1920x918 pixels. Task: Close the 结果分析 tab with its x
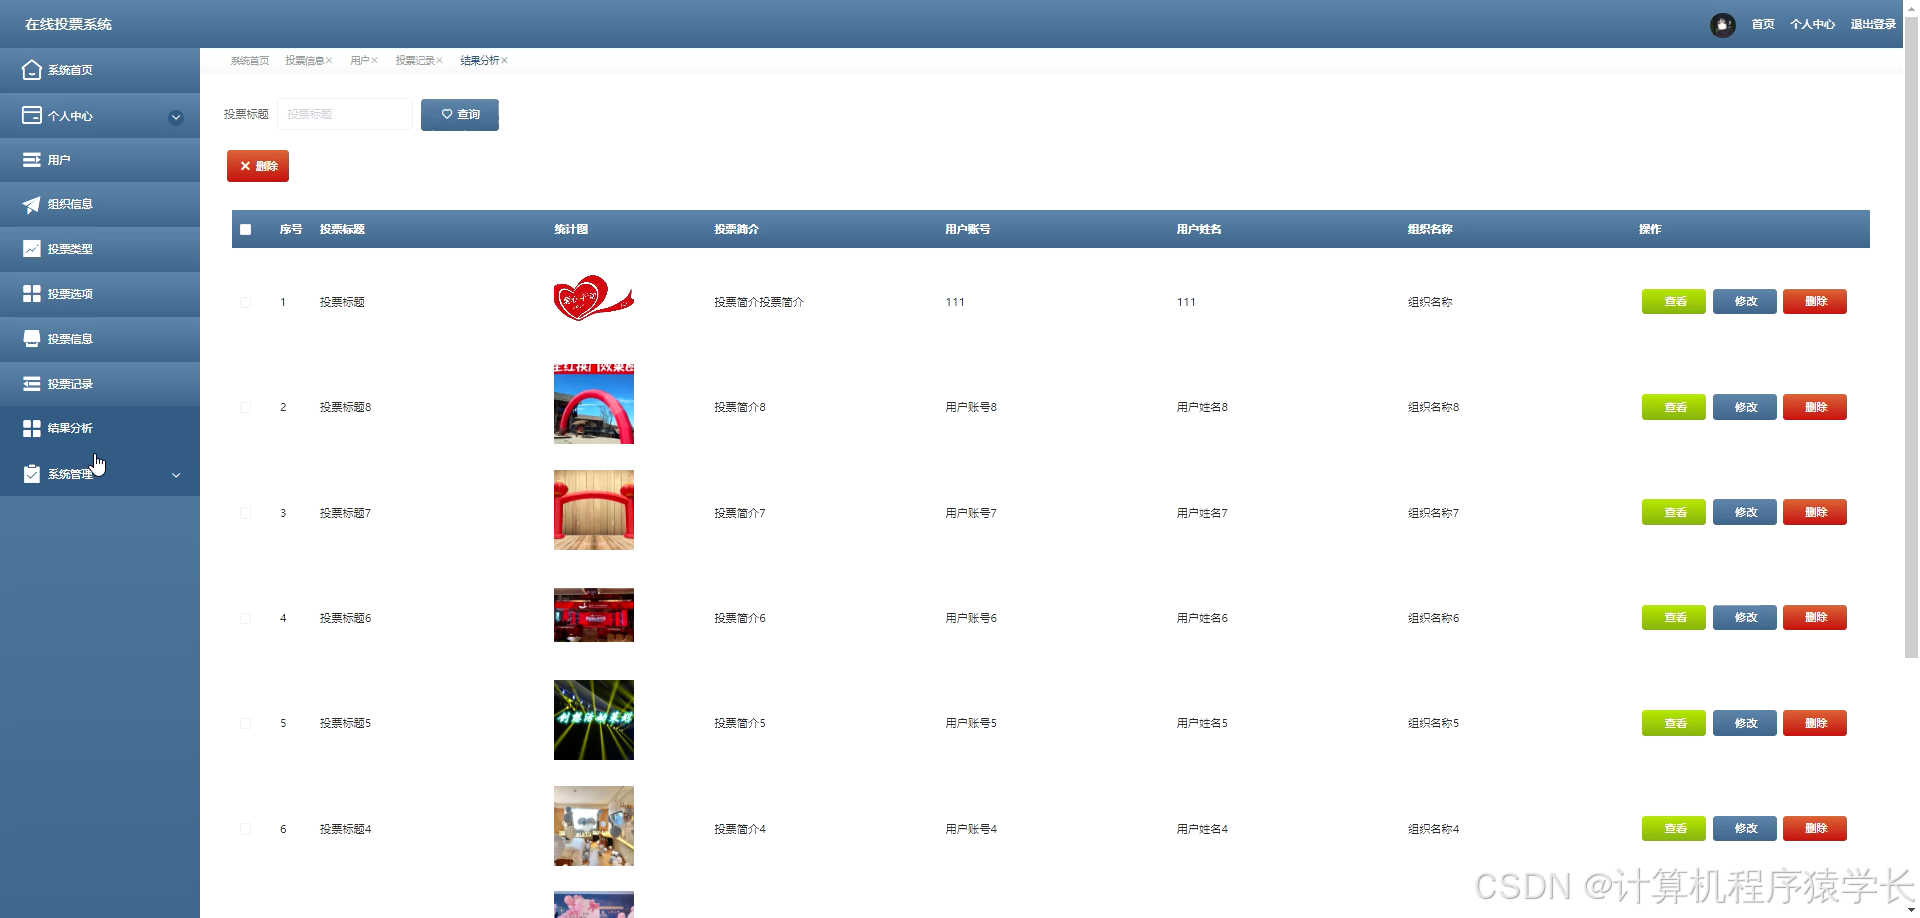click(504, 61)
